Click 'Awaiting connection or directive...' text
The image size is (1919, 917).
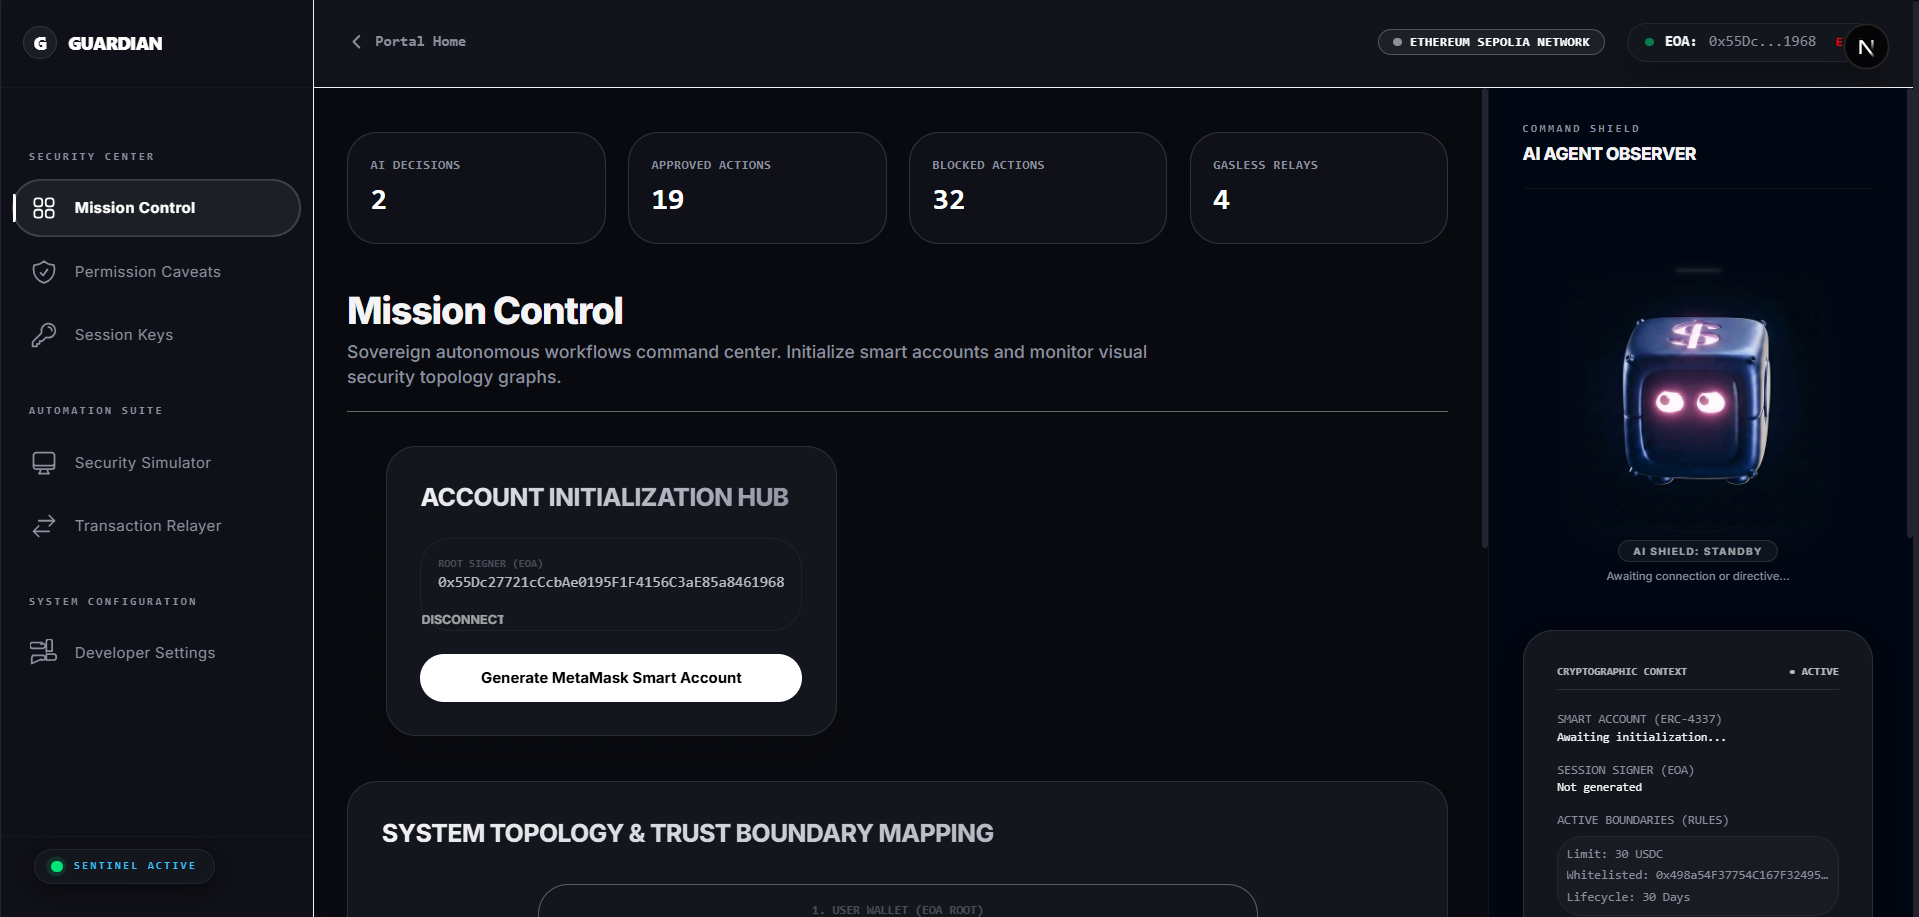click(1697, 576)
